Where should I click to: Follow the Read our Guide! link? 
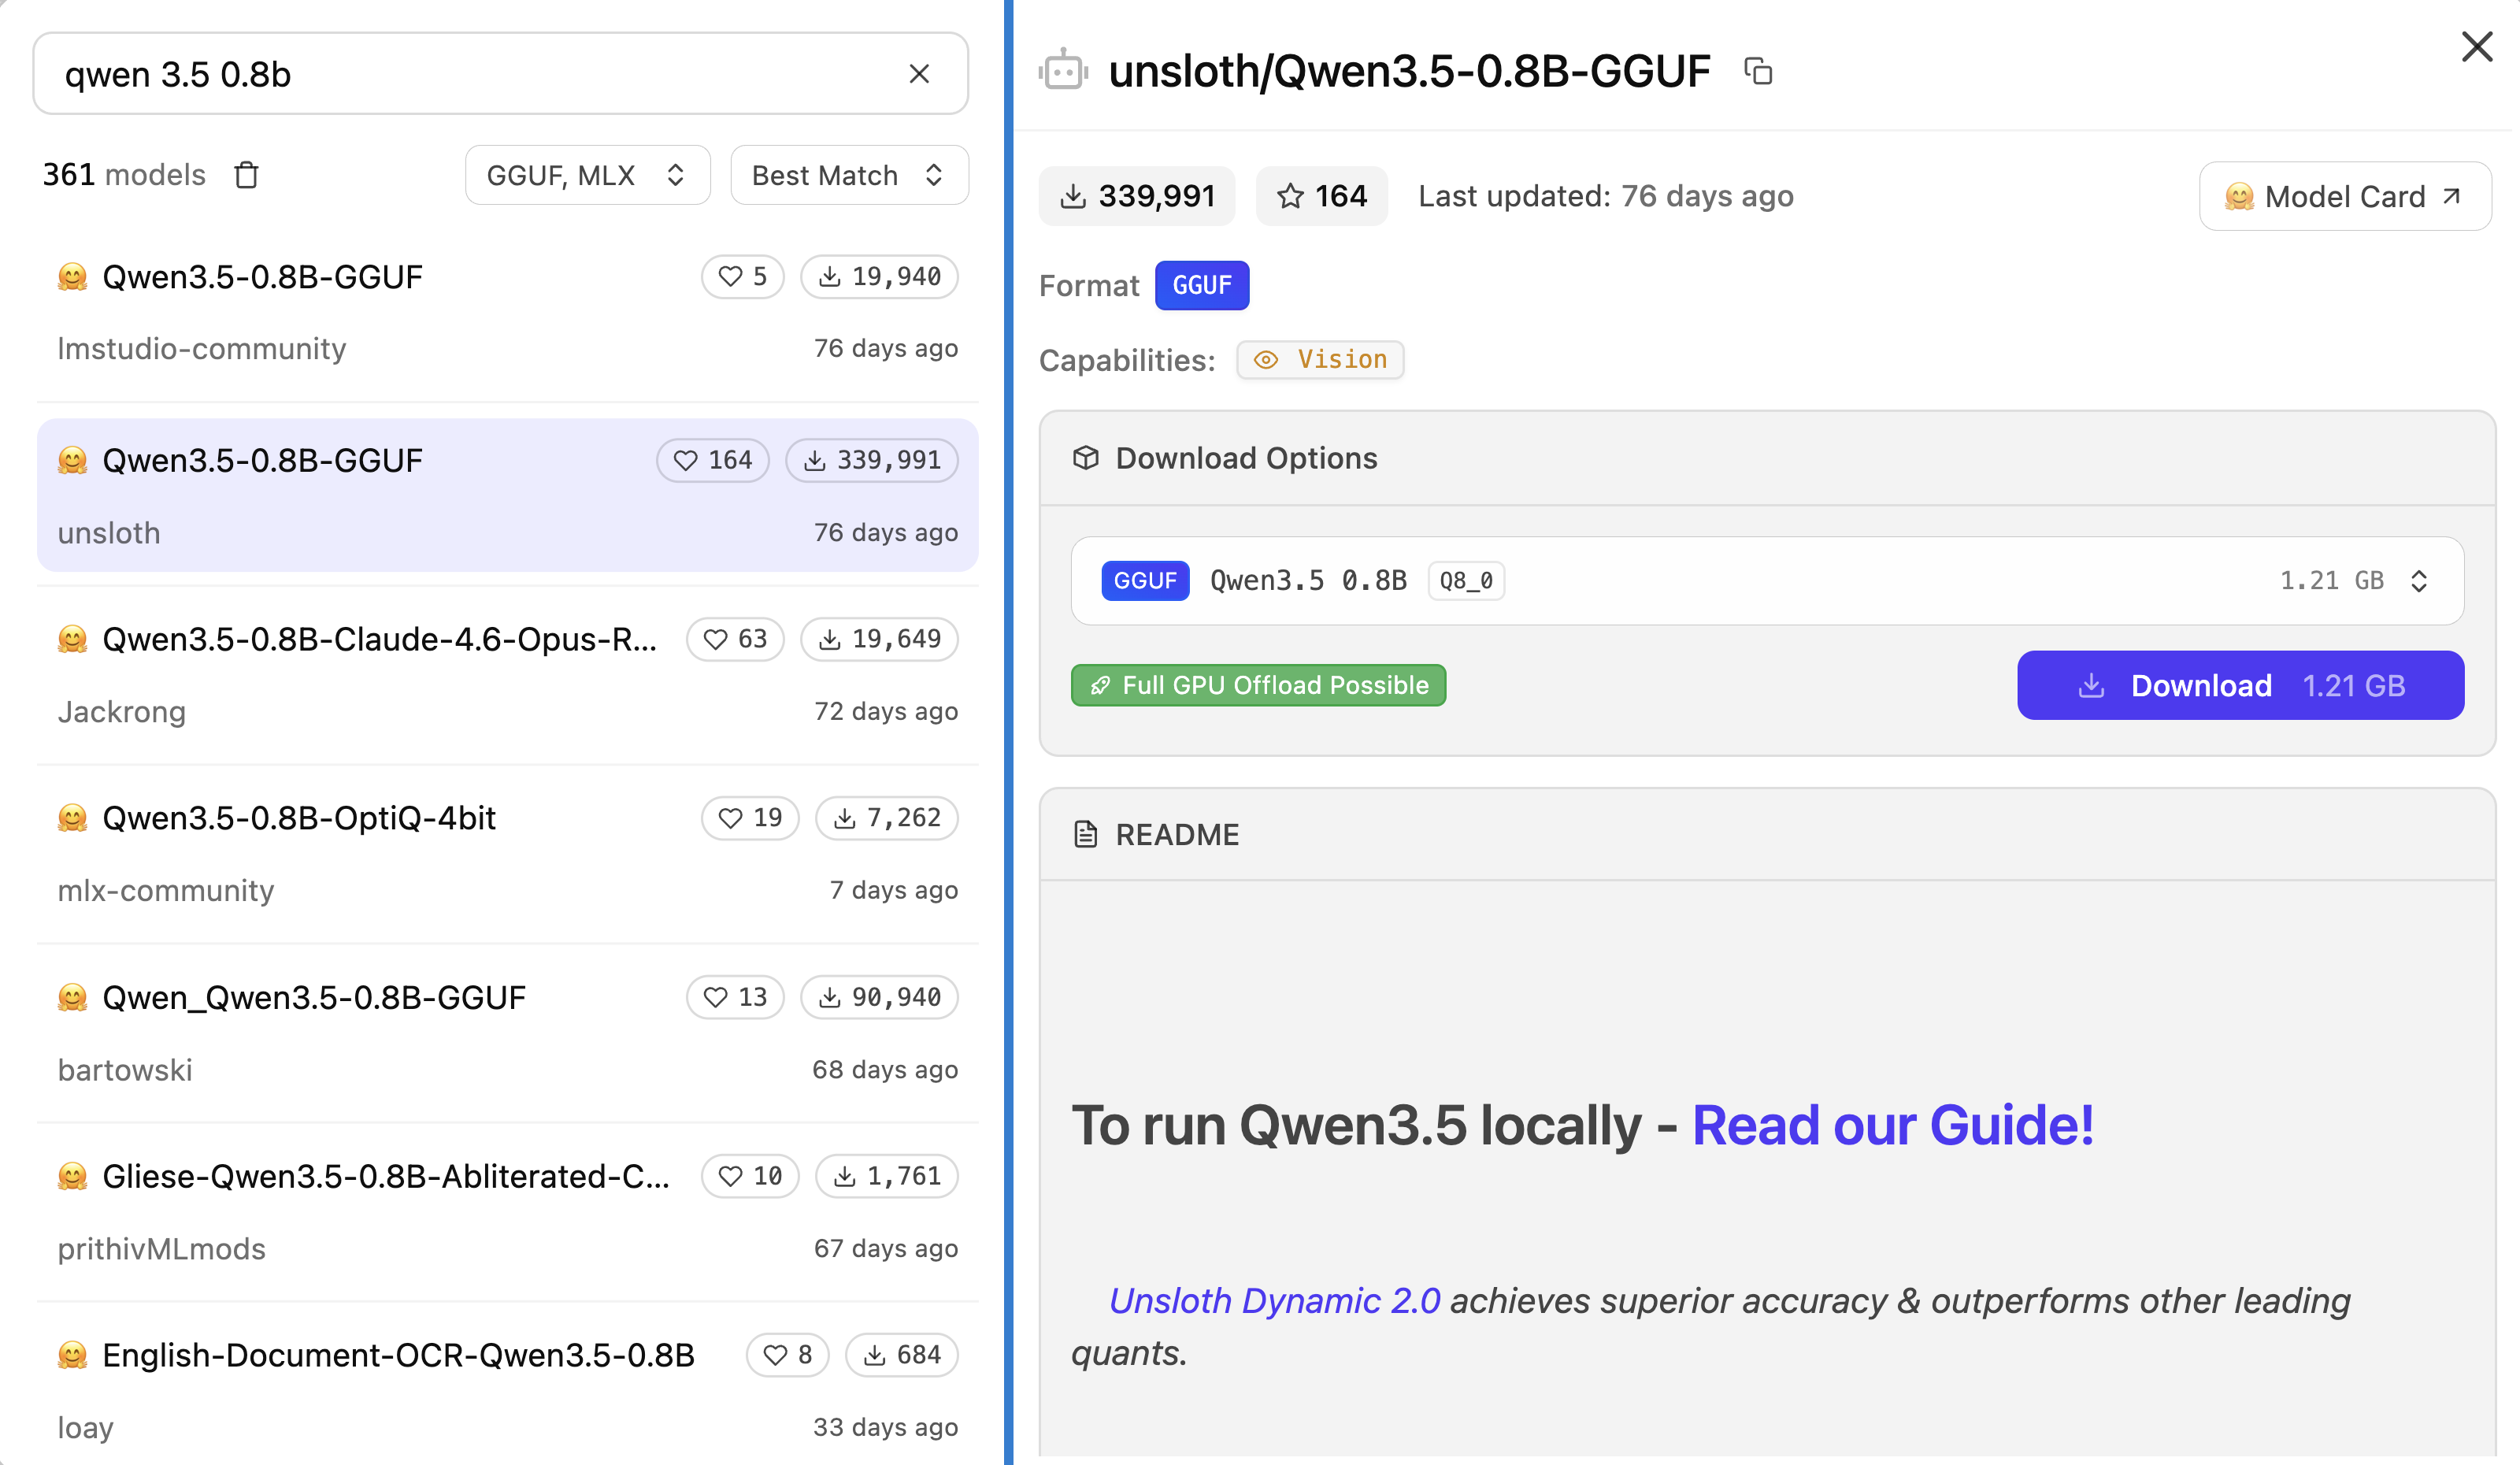[x=1892, y=1125]
